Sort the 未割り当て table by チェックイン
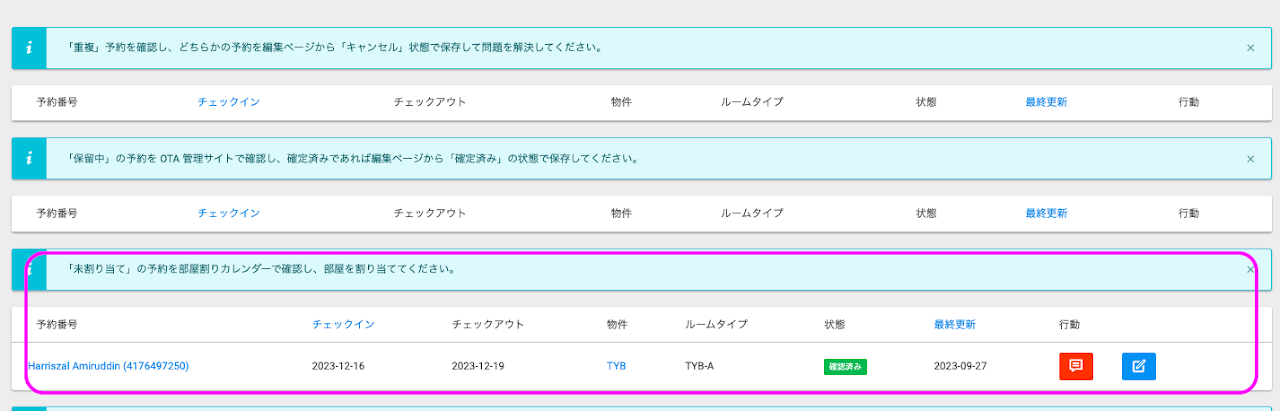Viewport: 1280px width, 411px height. (x=343, y=324)
